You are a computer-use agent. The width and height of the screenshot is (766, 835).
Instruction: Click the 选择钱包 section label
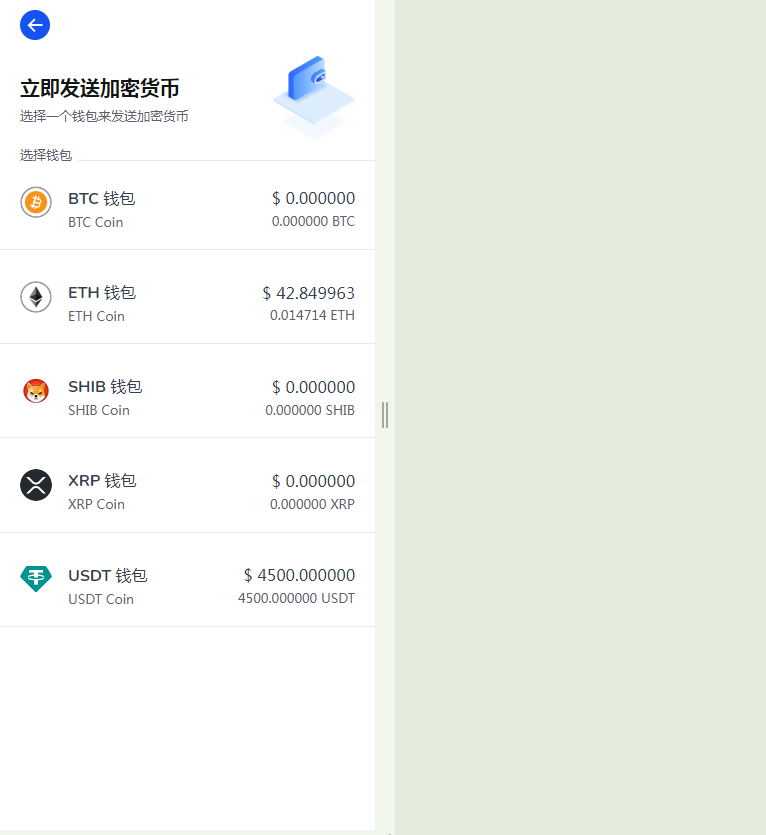pyautogui.click(x=46, y=155)
